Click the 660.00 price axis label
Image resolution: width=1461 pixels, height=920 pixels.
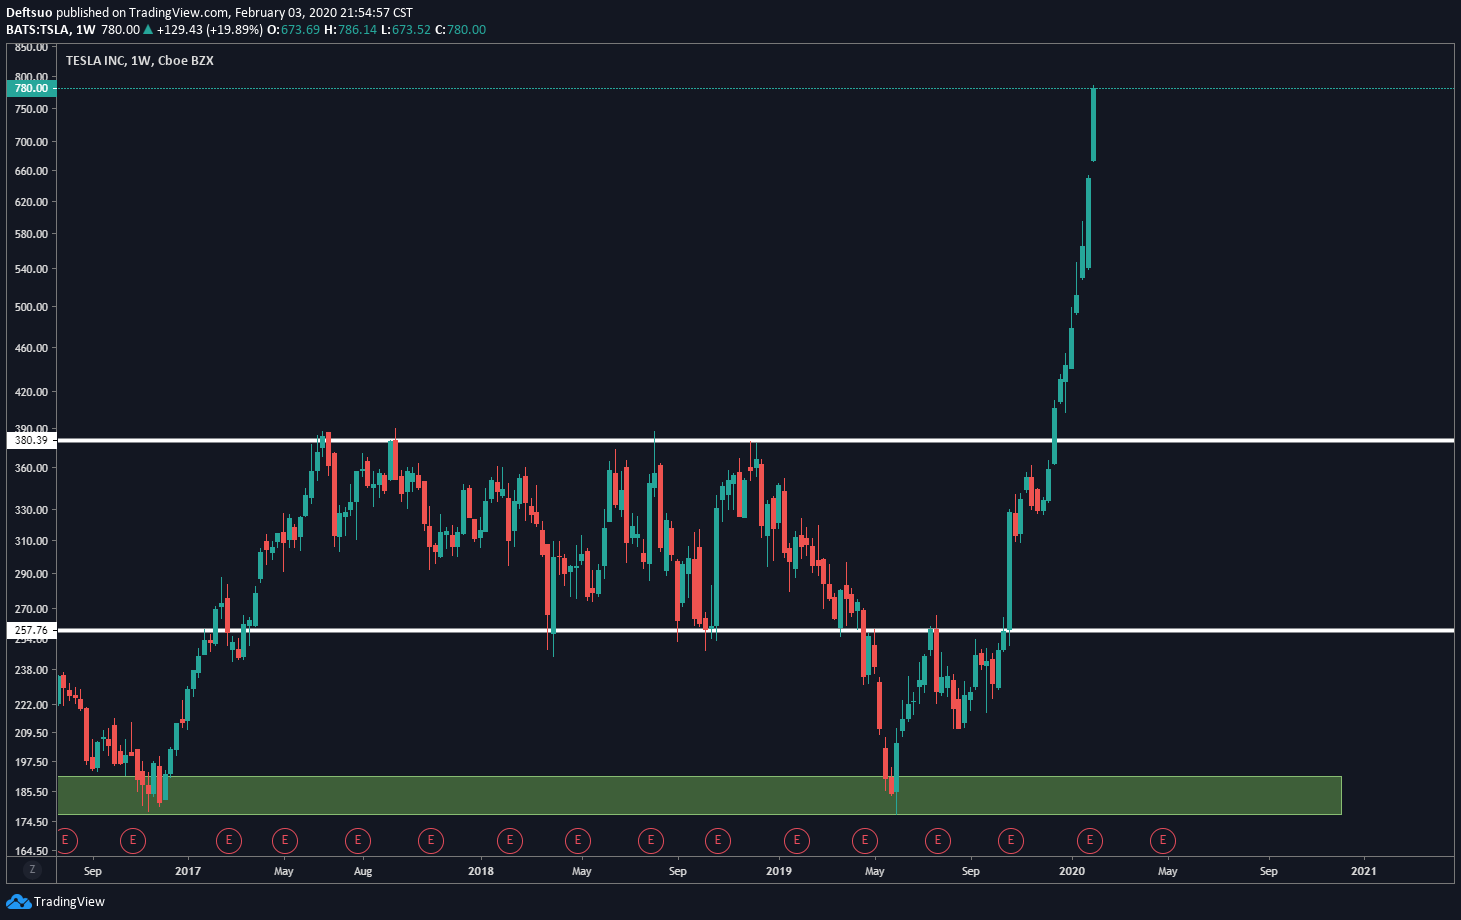tap(31, 171)
